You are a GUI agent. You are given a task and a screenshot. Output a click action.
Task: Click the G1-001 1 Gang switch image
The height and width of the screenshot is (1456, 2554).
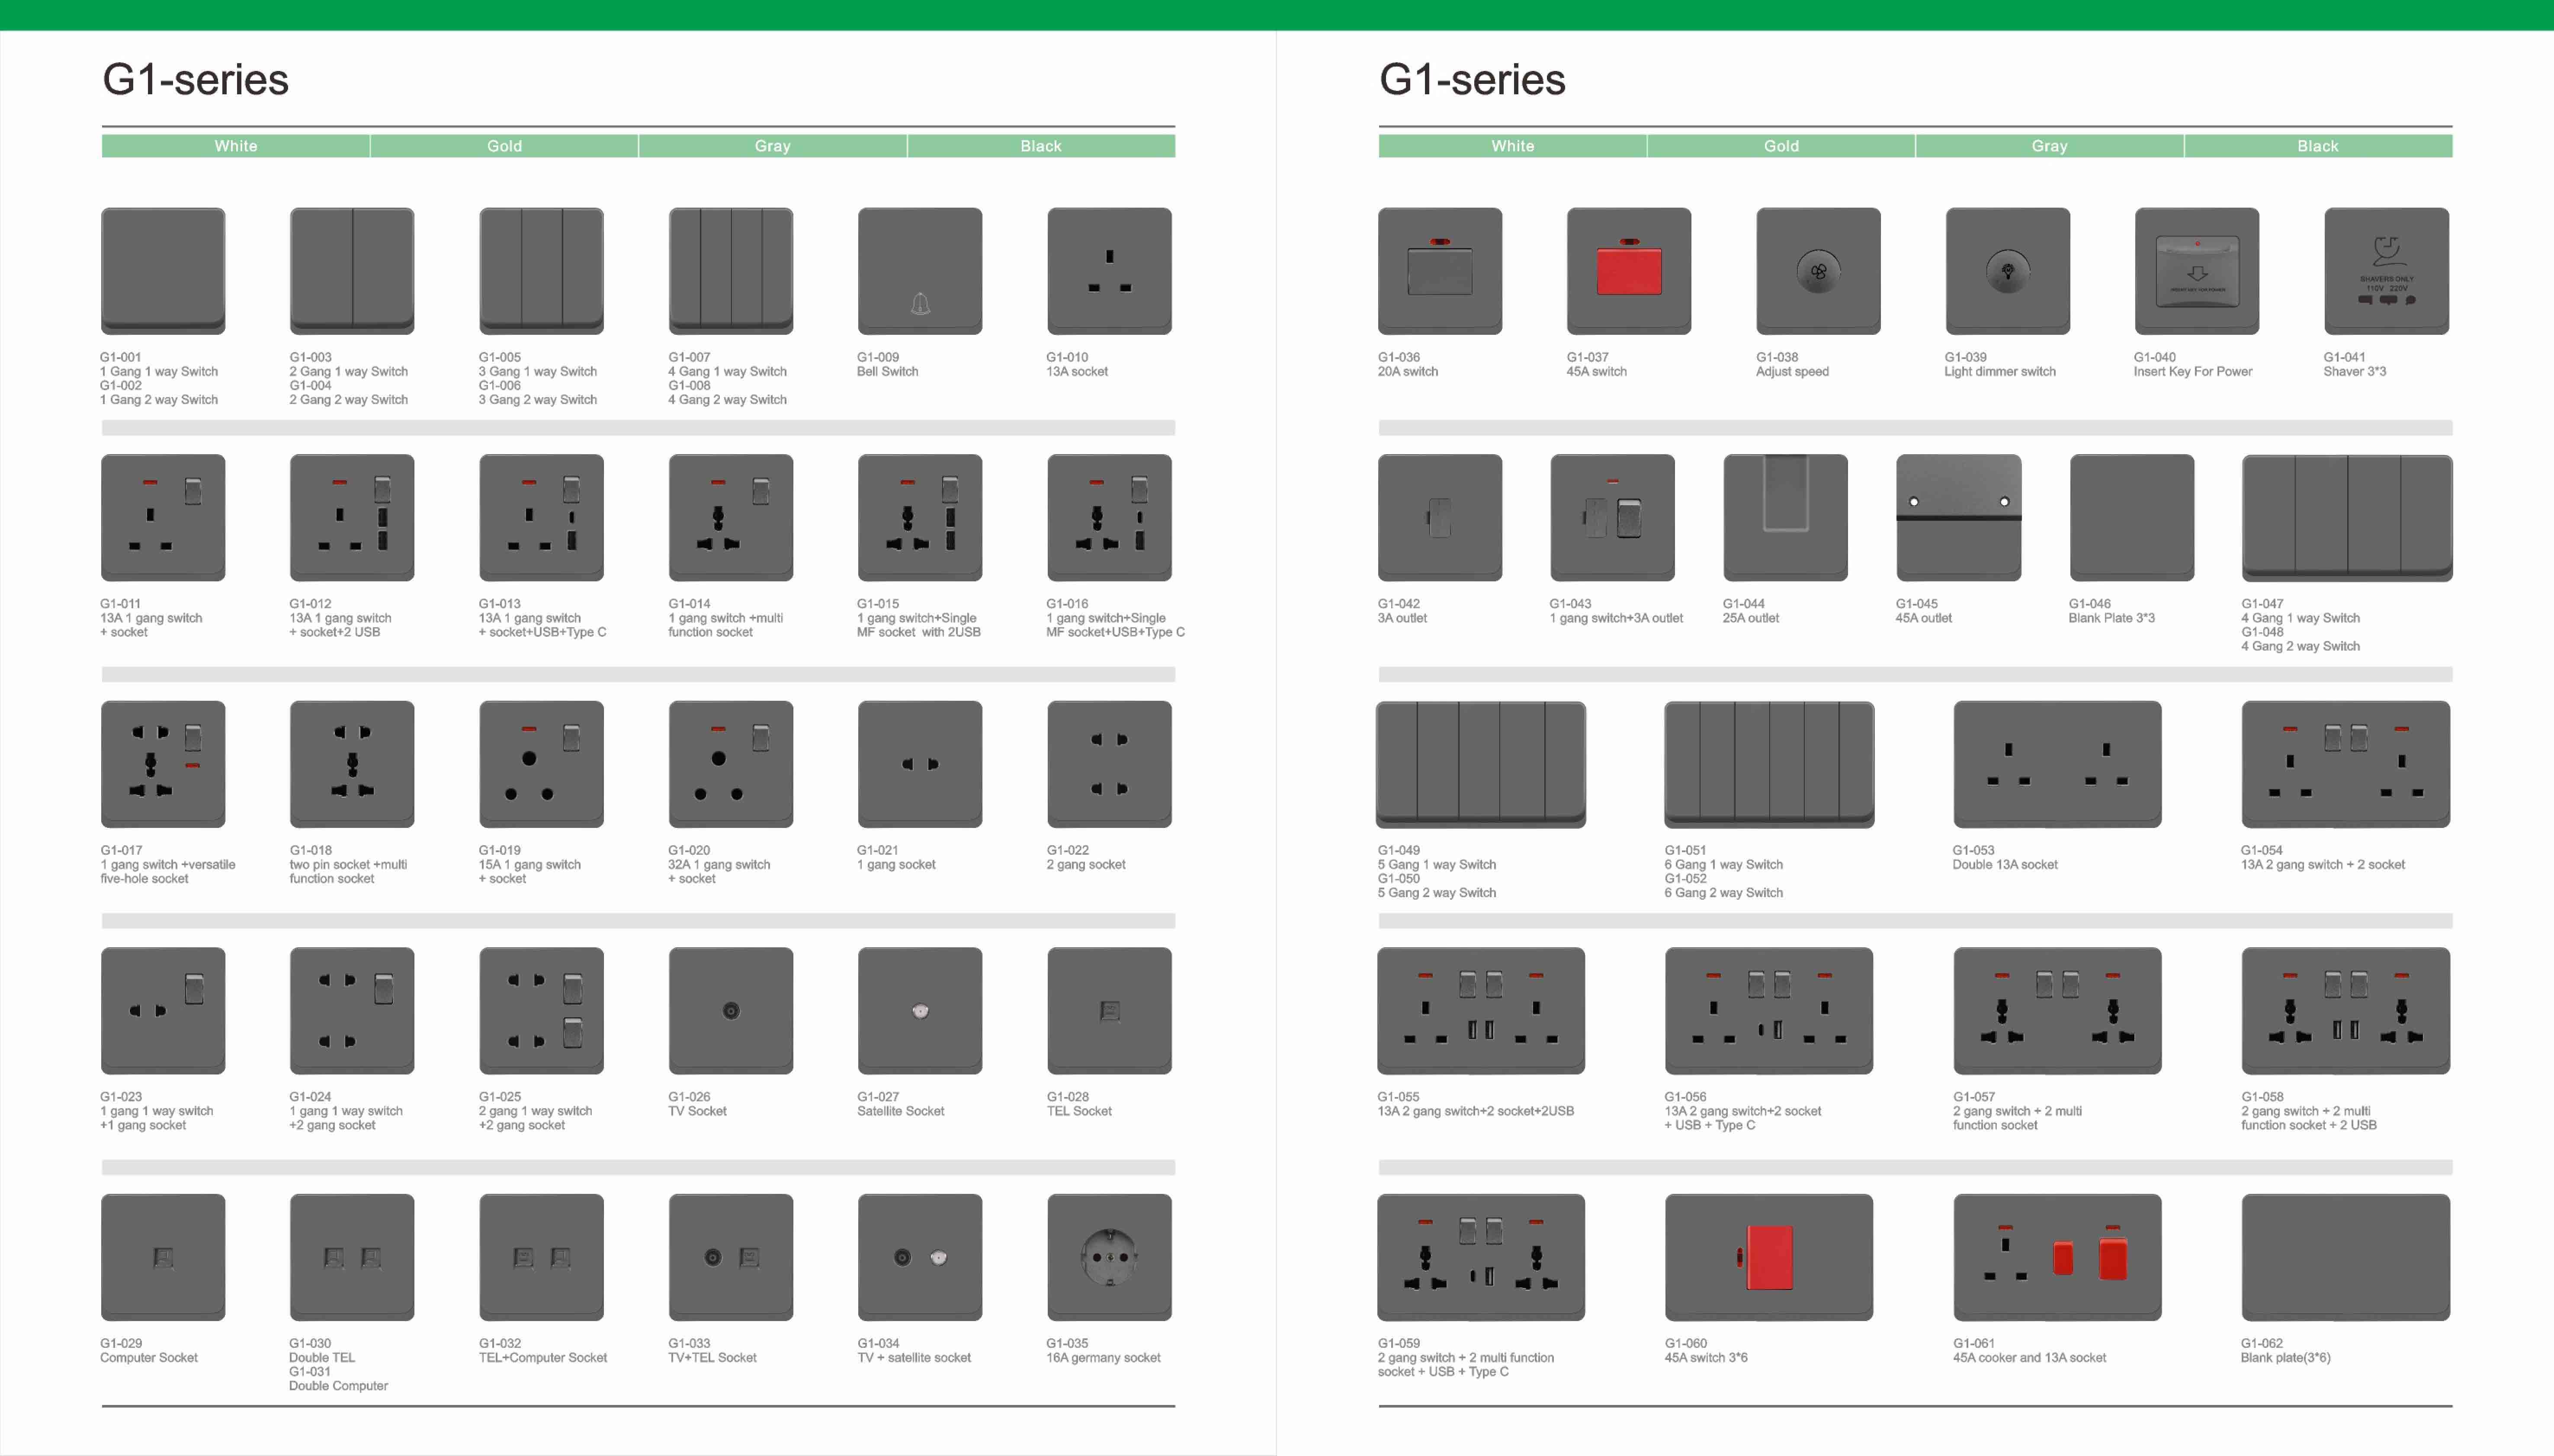click(163, 271)
